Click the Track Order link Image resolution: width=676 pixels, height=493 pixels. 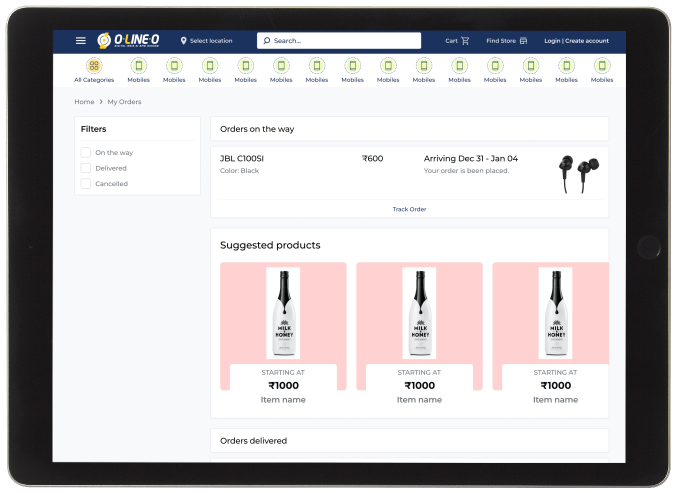409,209
